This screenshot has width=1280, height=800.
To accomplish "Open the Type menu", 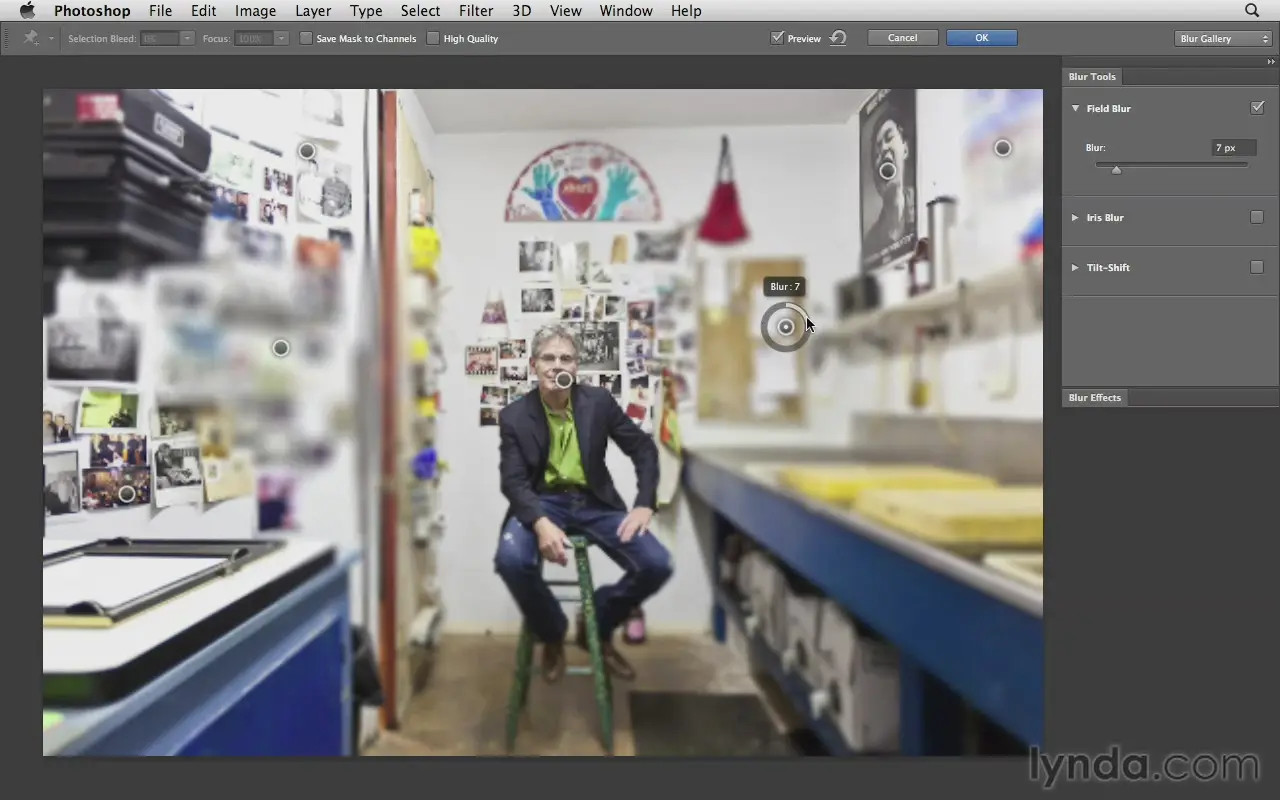I will click(366, 10).
